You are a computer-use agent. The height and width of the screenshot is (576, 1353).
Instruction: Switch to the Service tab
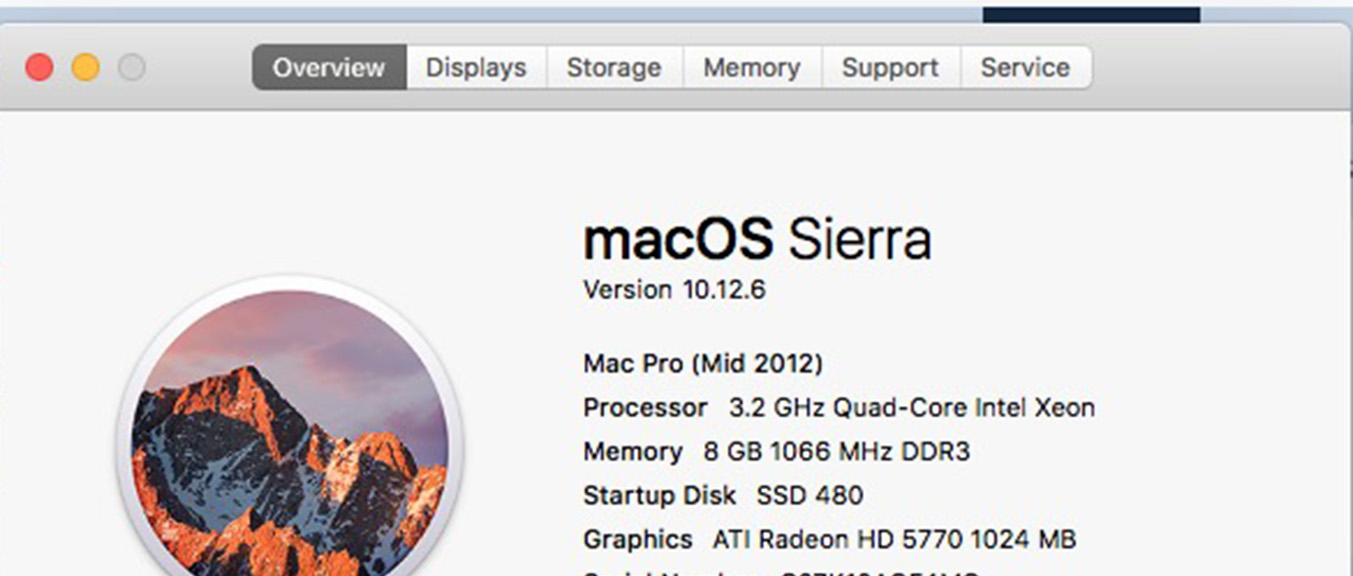(x=1026, y=67)
